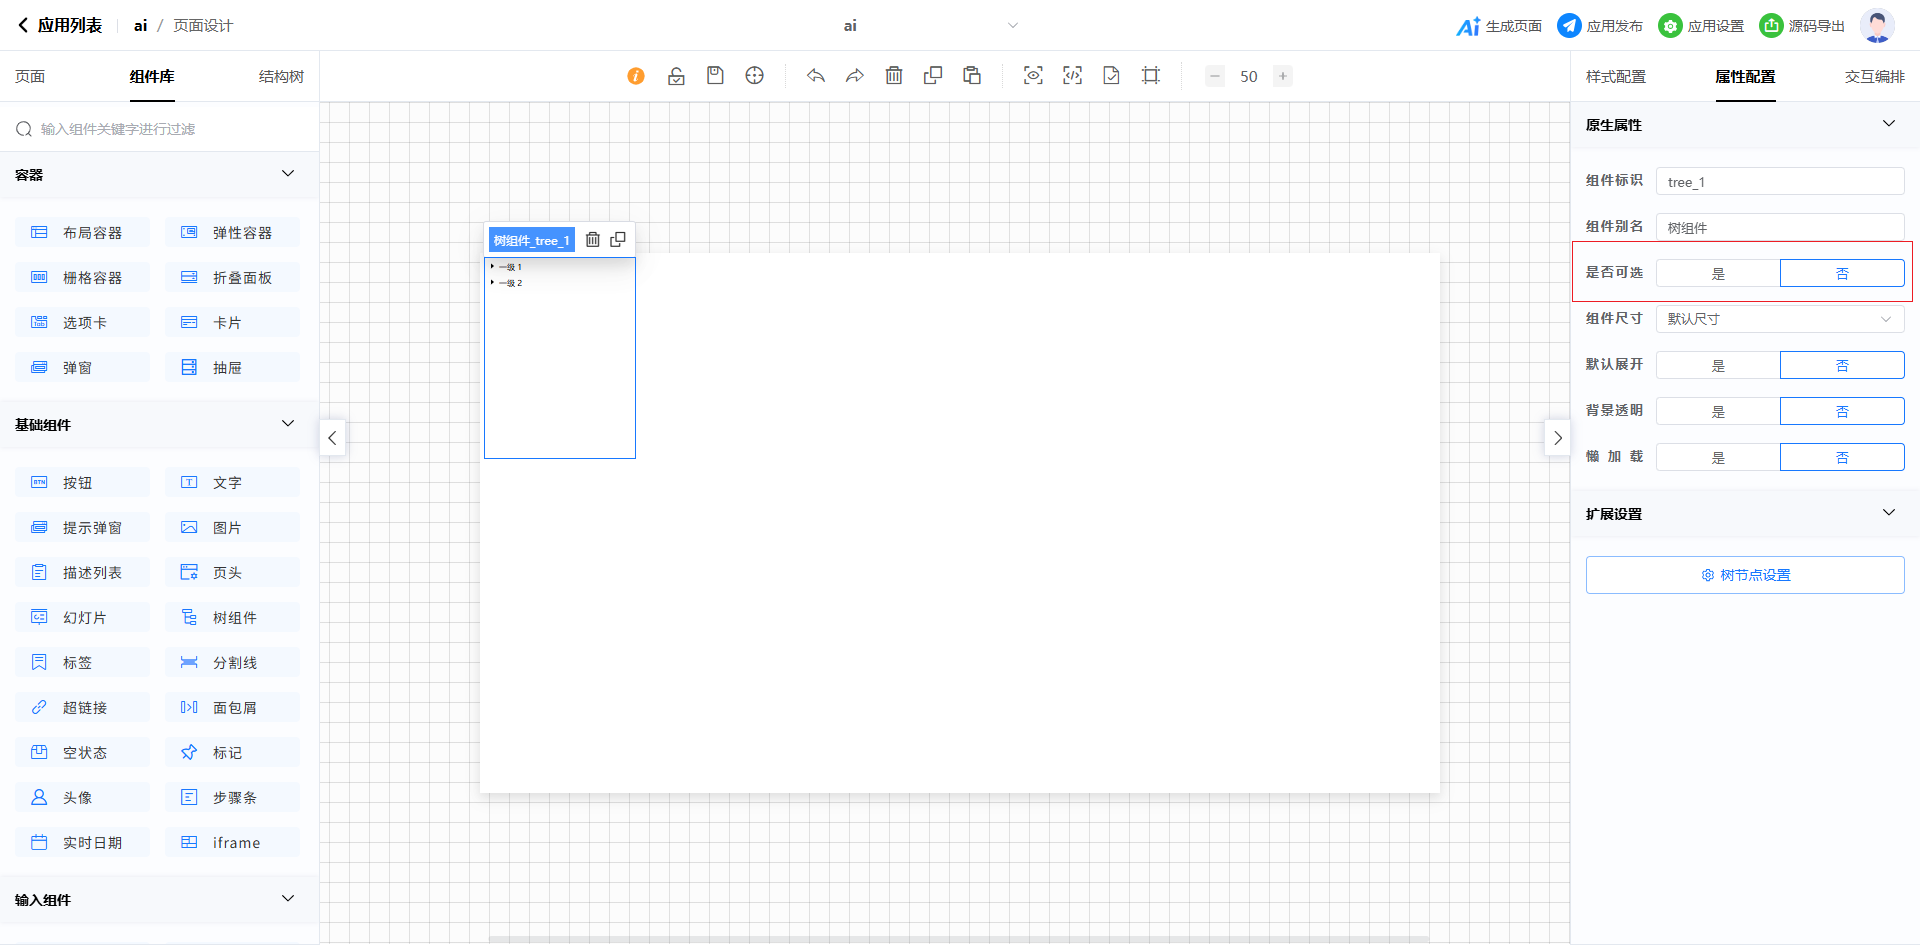Viewport: 1920px width, 945px height.
Task: Click the redo arrow icon
Action: click(x=855, y=76)
